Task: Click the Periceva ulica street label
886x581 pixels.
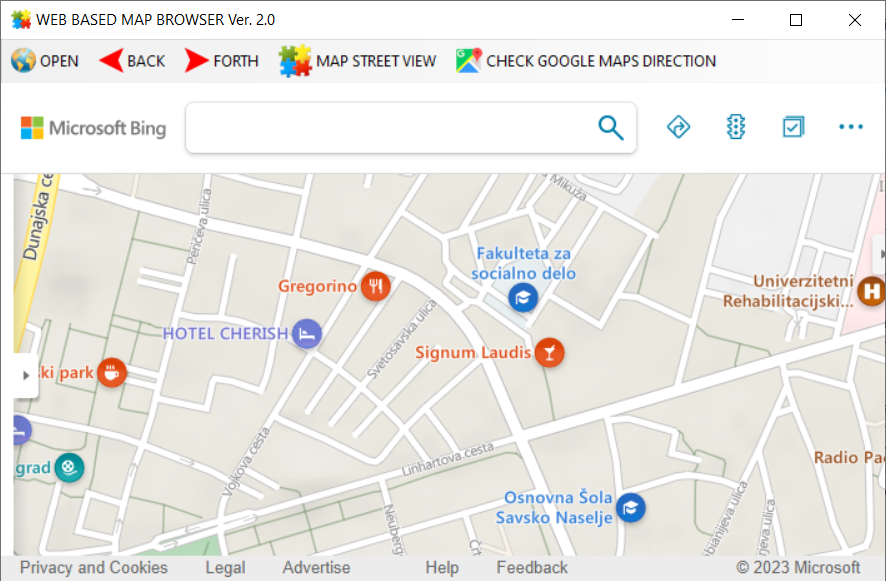Action: pyautogui.click(x=199, y=227)
